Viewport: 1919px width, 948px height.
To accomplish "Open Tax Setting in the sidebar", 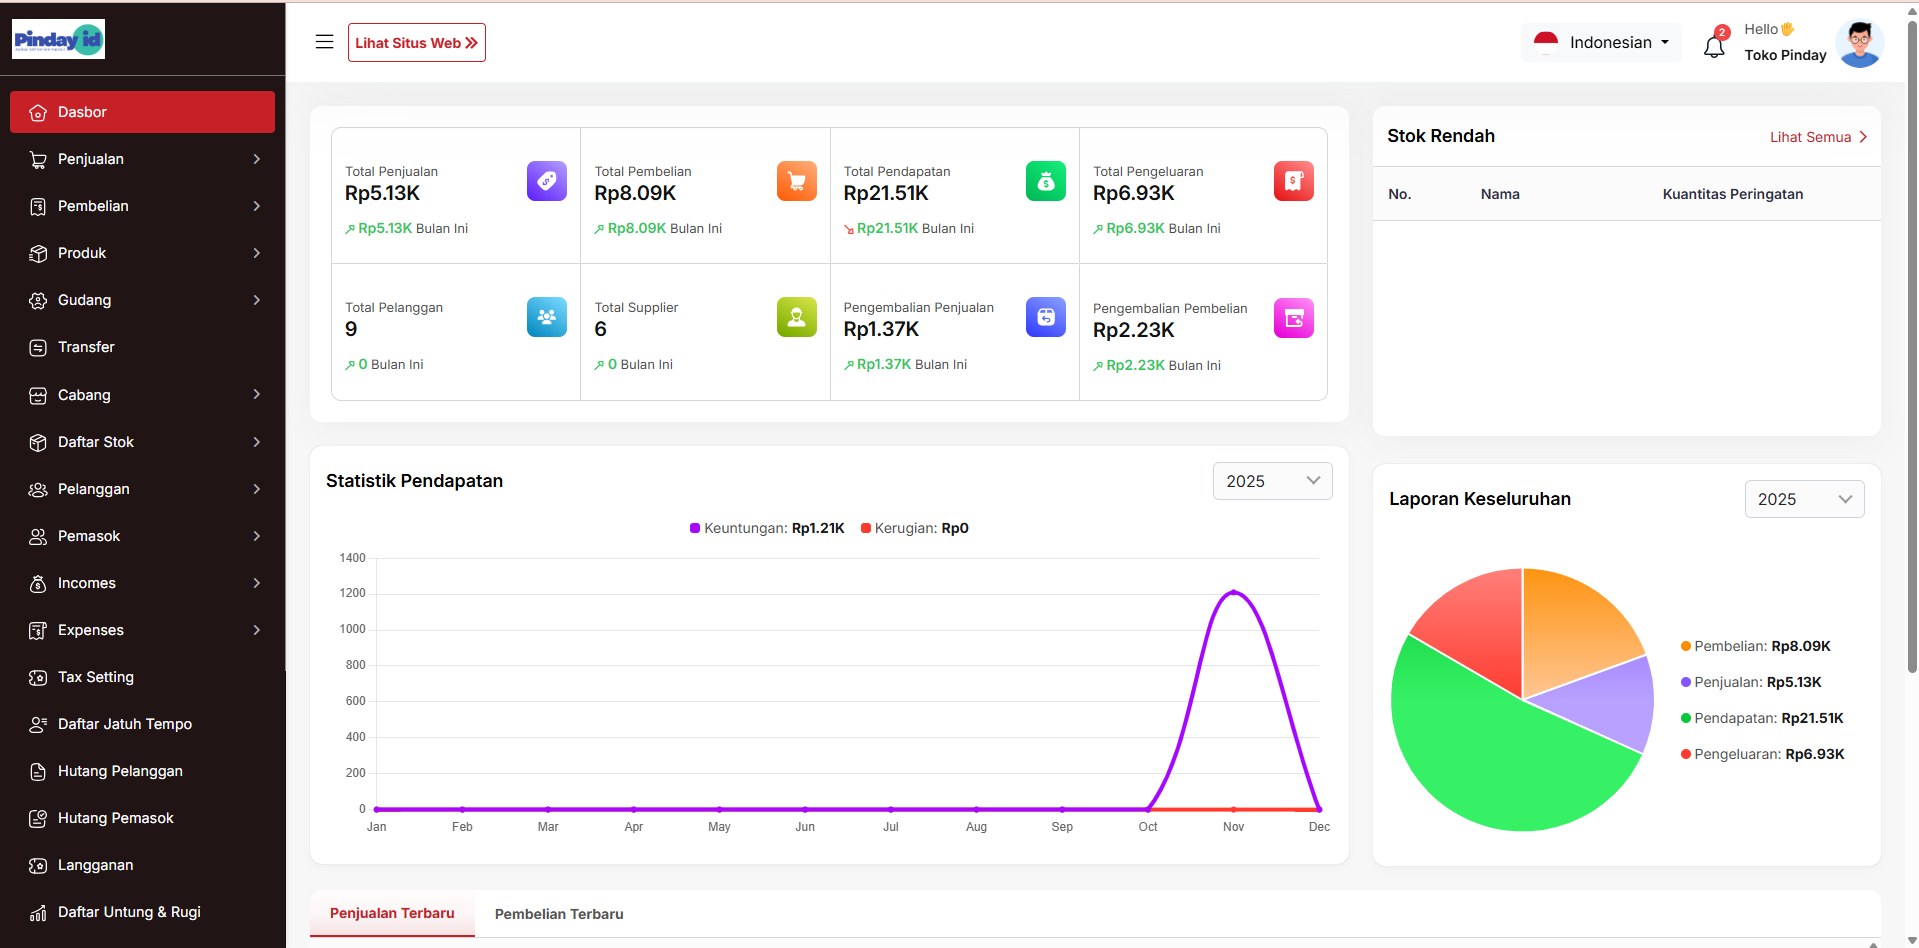I will pyautogui.click(x=96, y=677).
